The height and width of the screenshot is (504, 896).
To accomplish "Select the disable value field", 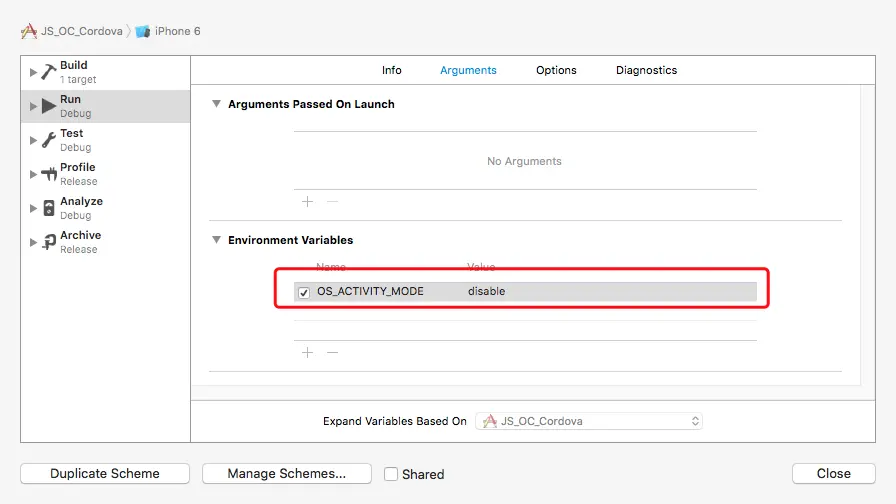I will (487, 292).
